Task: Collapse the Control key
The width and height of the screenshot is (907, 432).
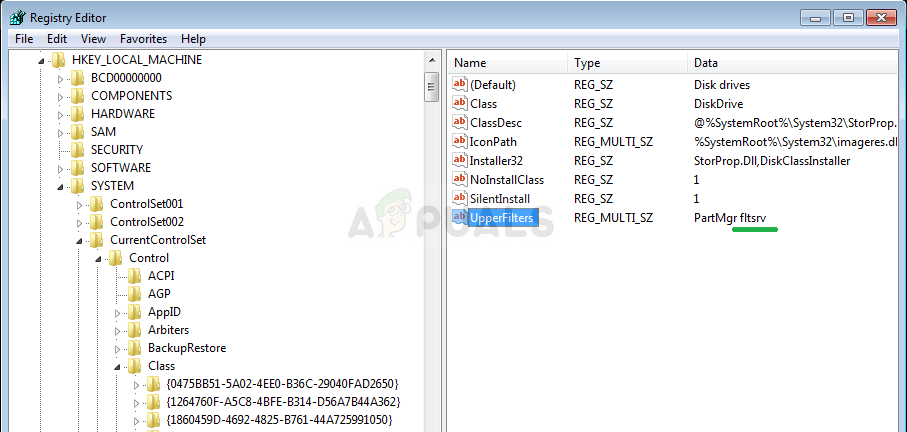Action: [98, 259]
